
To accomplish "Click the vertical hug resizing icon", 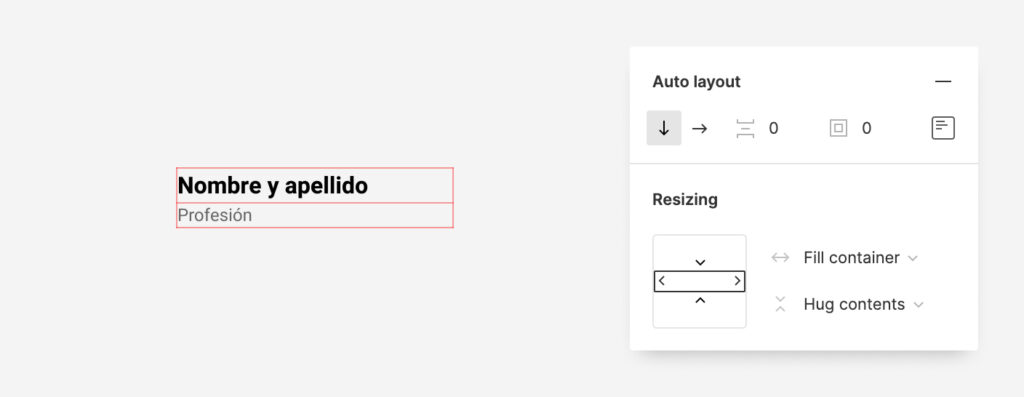I will (780, 304).
